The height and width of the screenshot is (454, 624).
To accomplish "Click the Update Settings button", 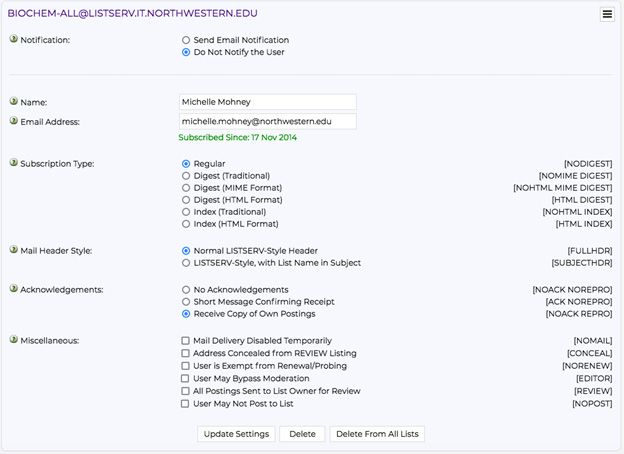I will [236, 434].
